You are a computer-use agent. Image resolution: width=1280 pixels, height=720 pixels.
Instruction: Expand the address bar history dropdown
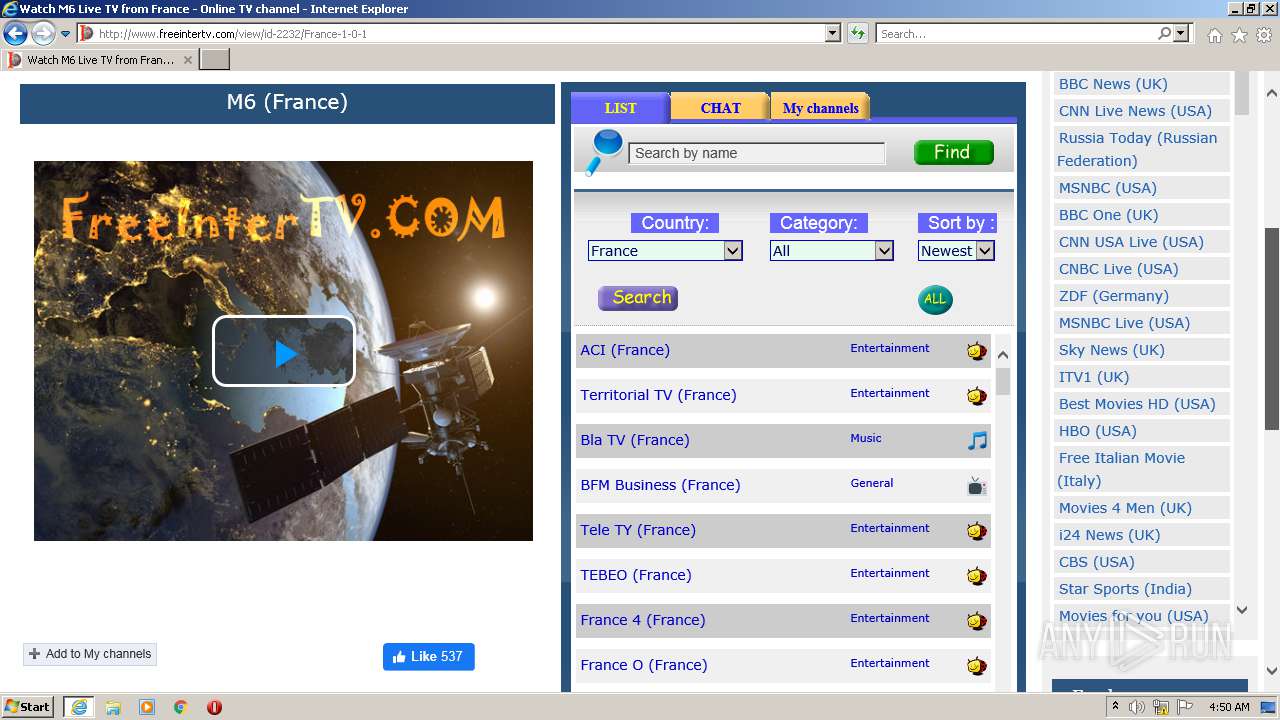pos(833,34)
